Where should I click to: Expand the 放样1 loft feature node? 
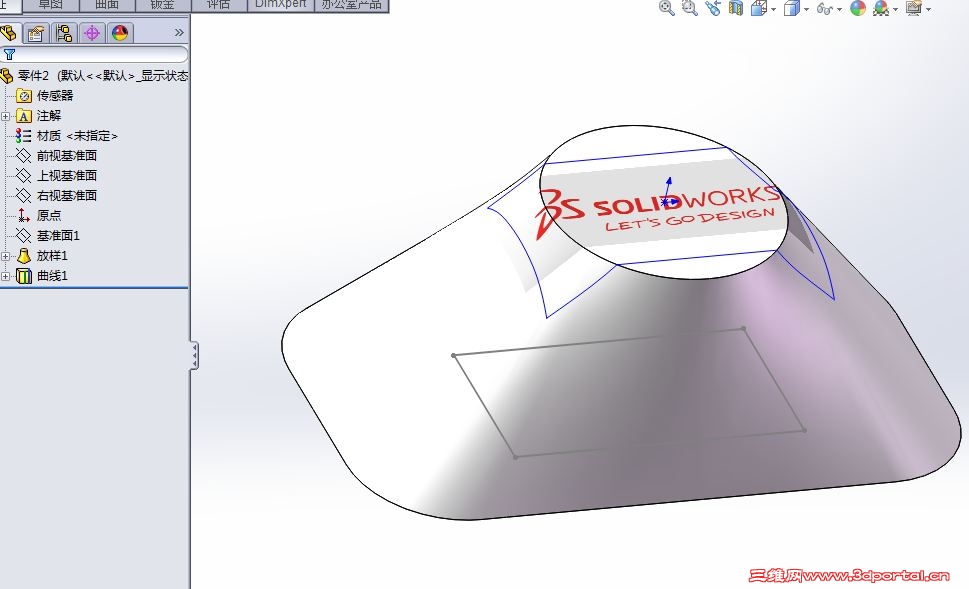pos(6,256)
